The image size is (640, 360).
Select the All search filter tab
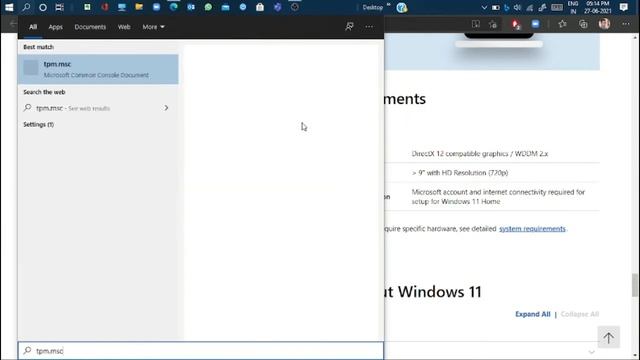click(33, 27)
